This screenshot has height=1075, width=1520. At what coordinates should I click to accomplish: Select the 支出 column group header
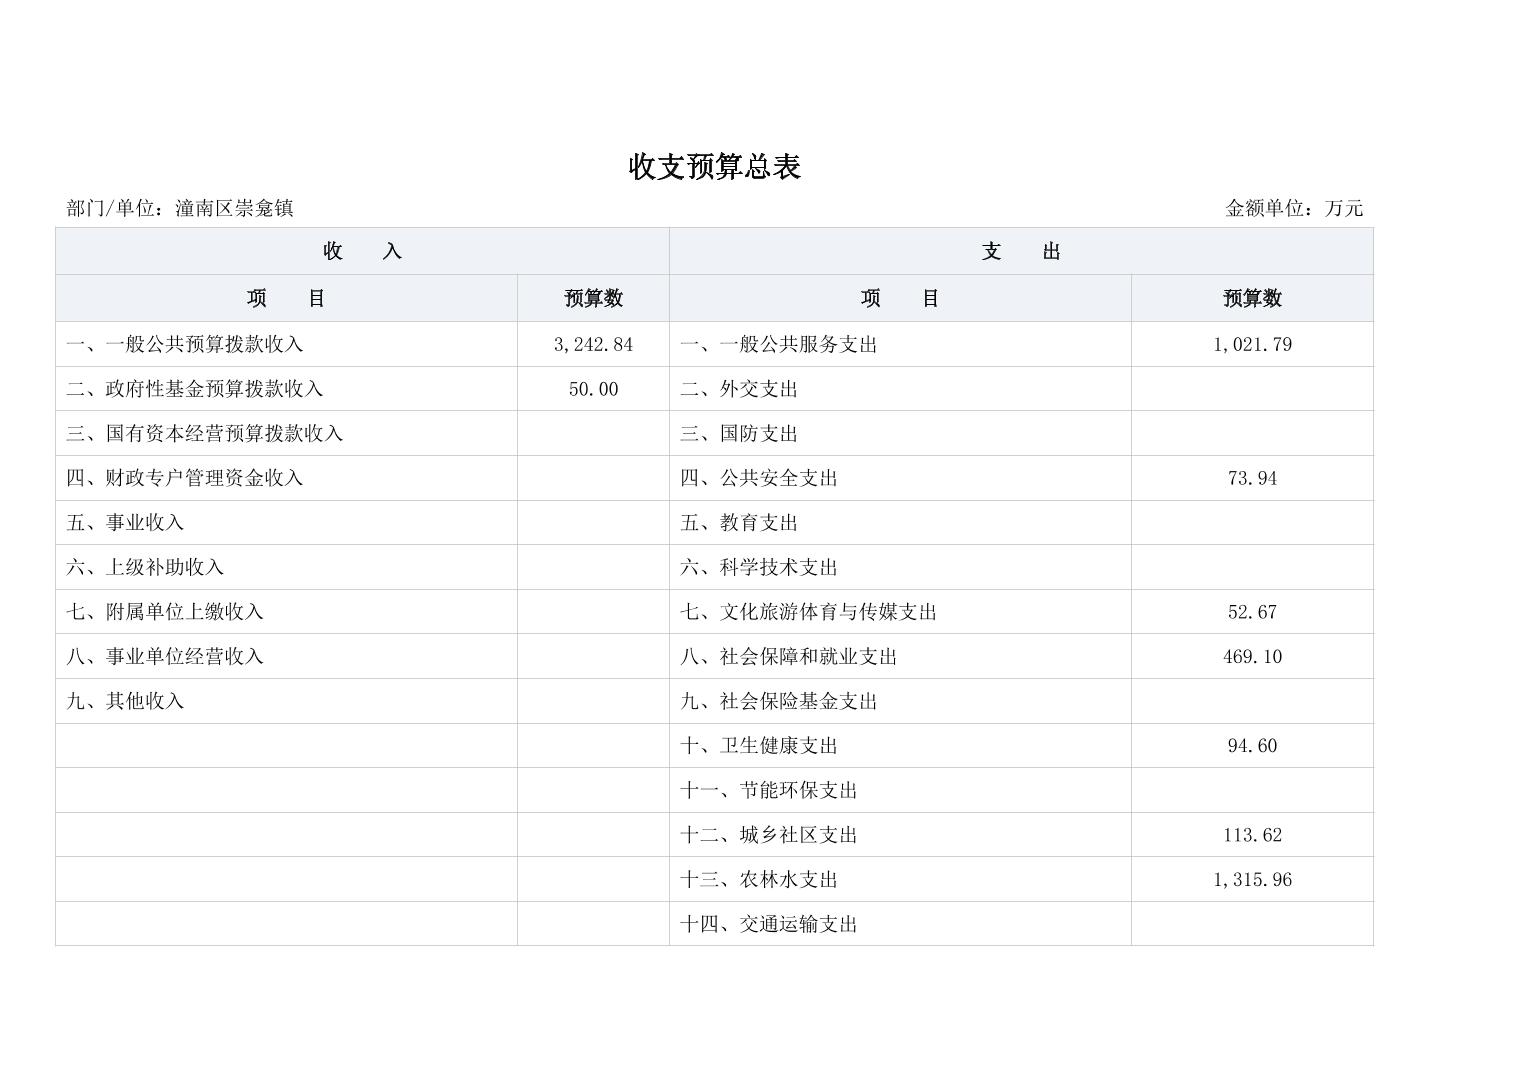pyautogui.click(x=1020, y=251)
